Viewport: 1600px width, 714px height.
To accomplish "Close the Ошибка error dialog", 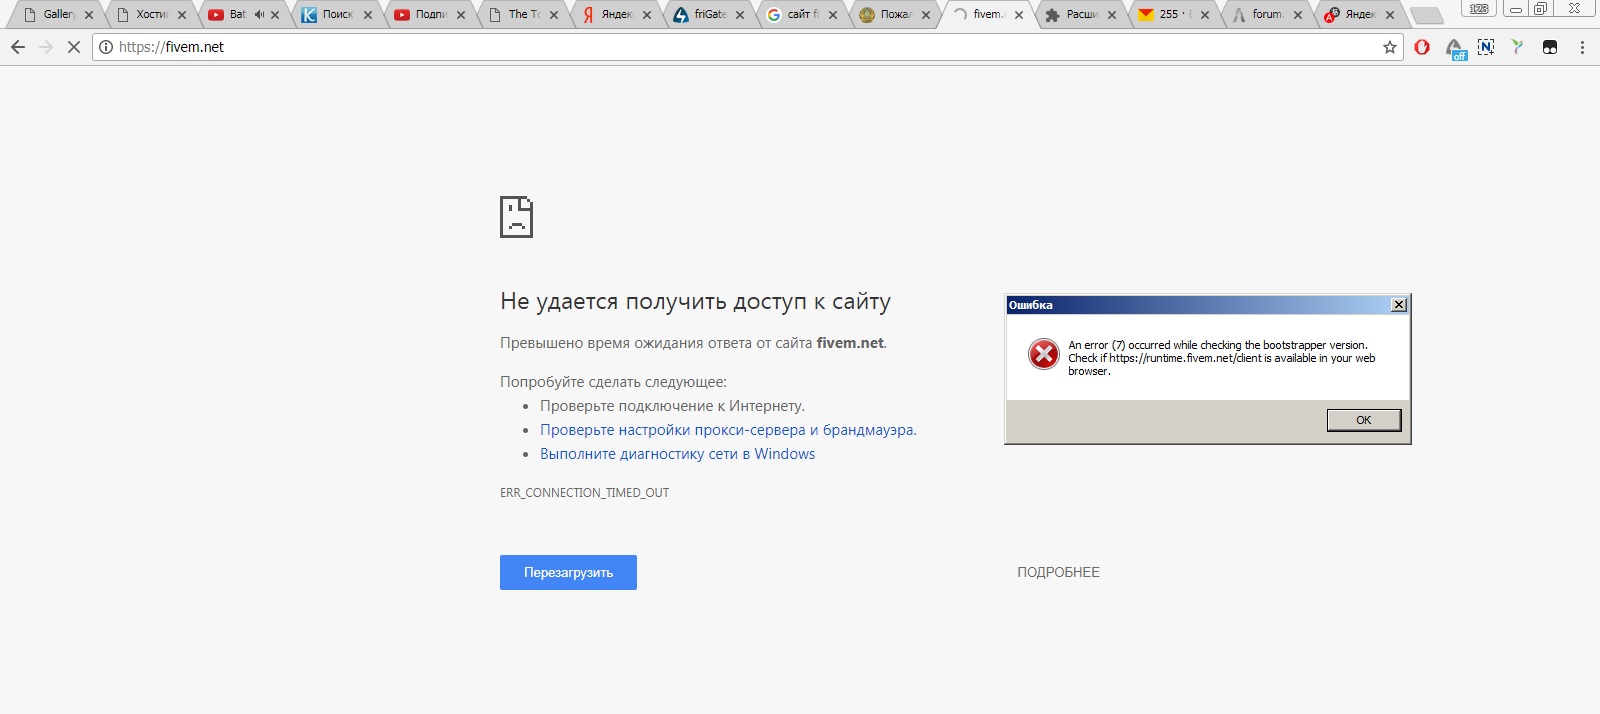I will coord(1399,305).
